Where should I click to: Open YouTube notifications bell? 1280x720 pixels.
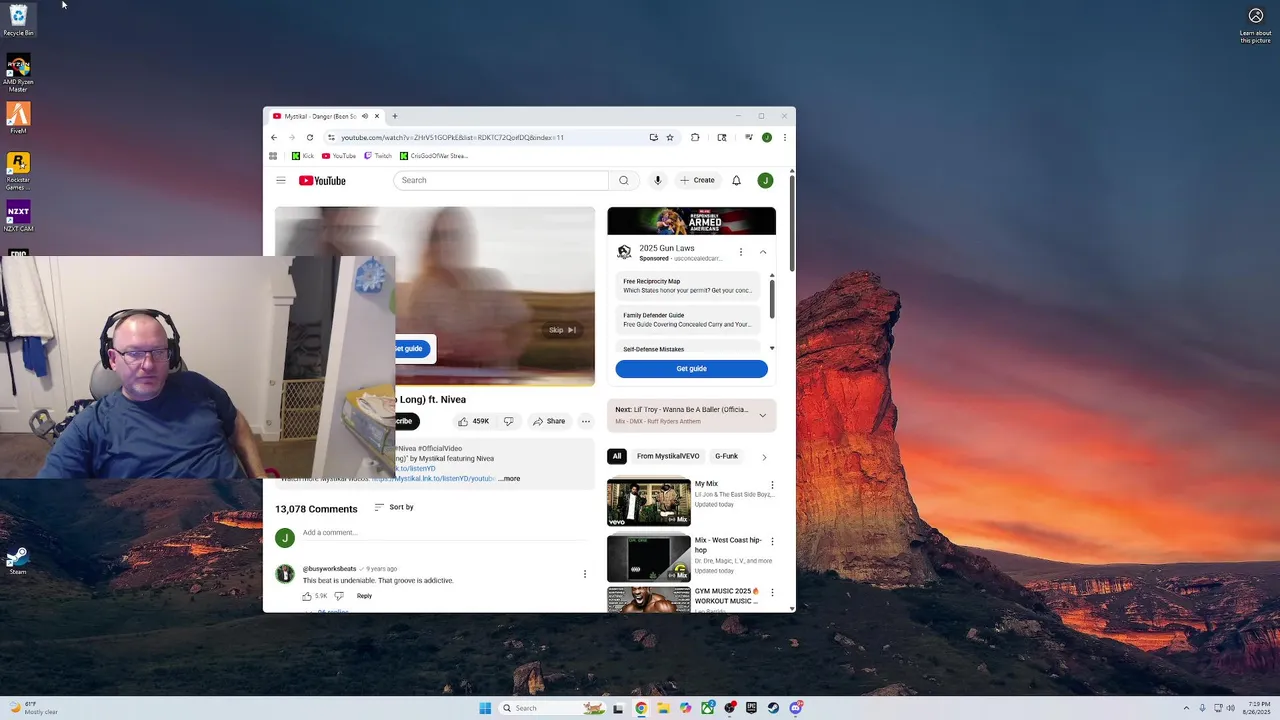(736, 180)
